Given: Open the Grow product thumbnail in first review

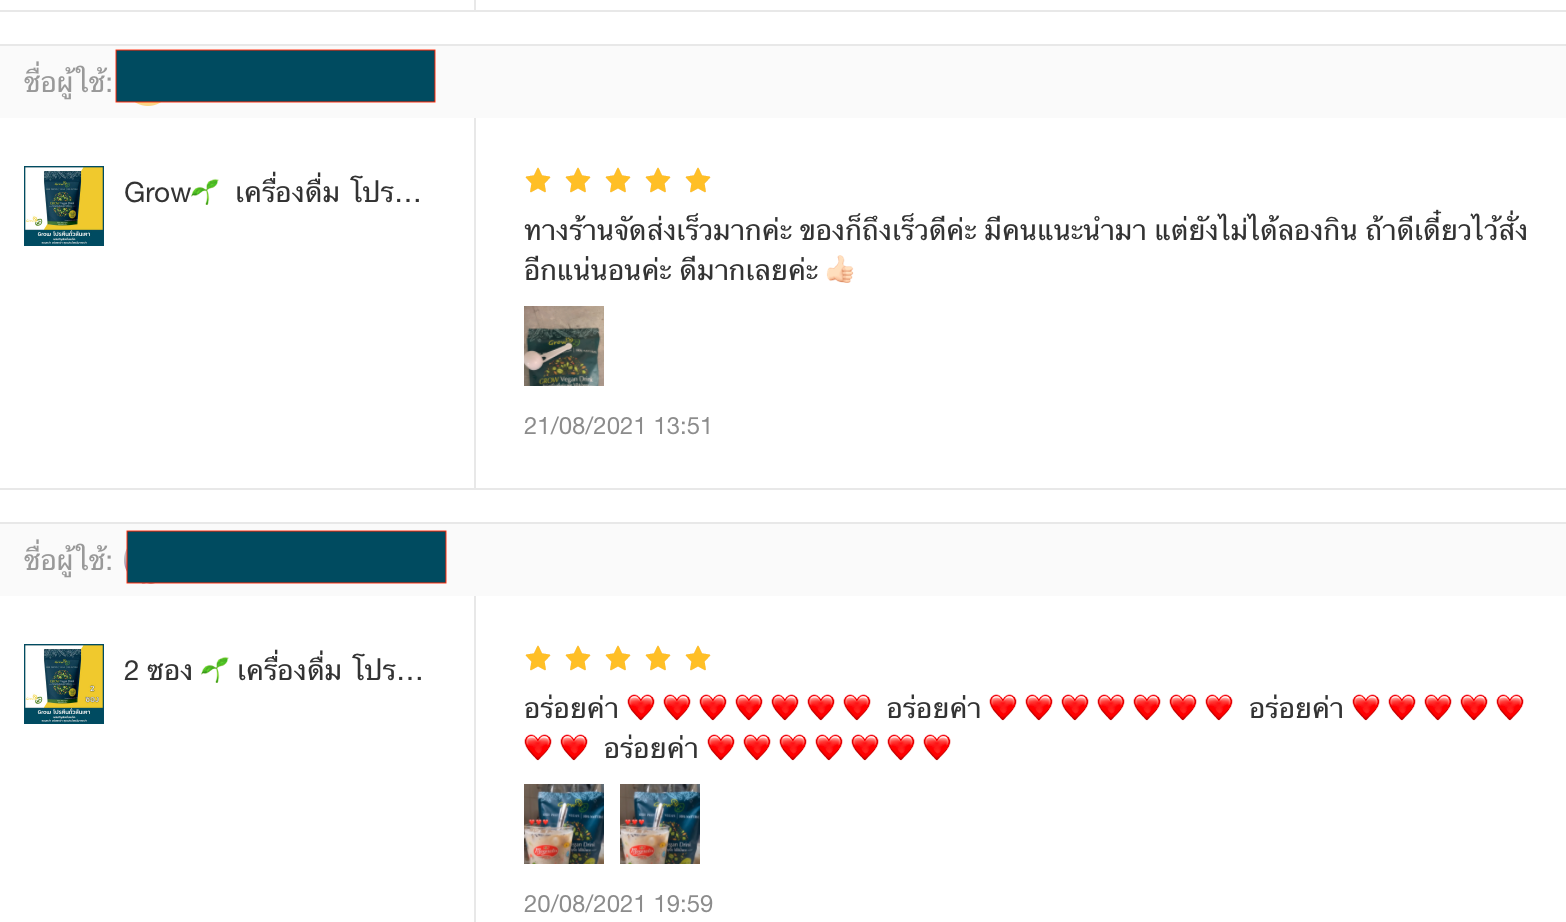Looking at the screenshot, I should [x=64, y=206].
